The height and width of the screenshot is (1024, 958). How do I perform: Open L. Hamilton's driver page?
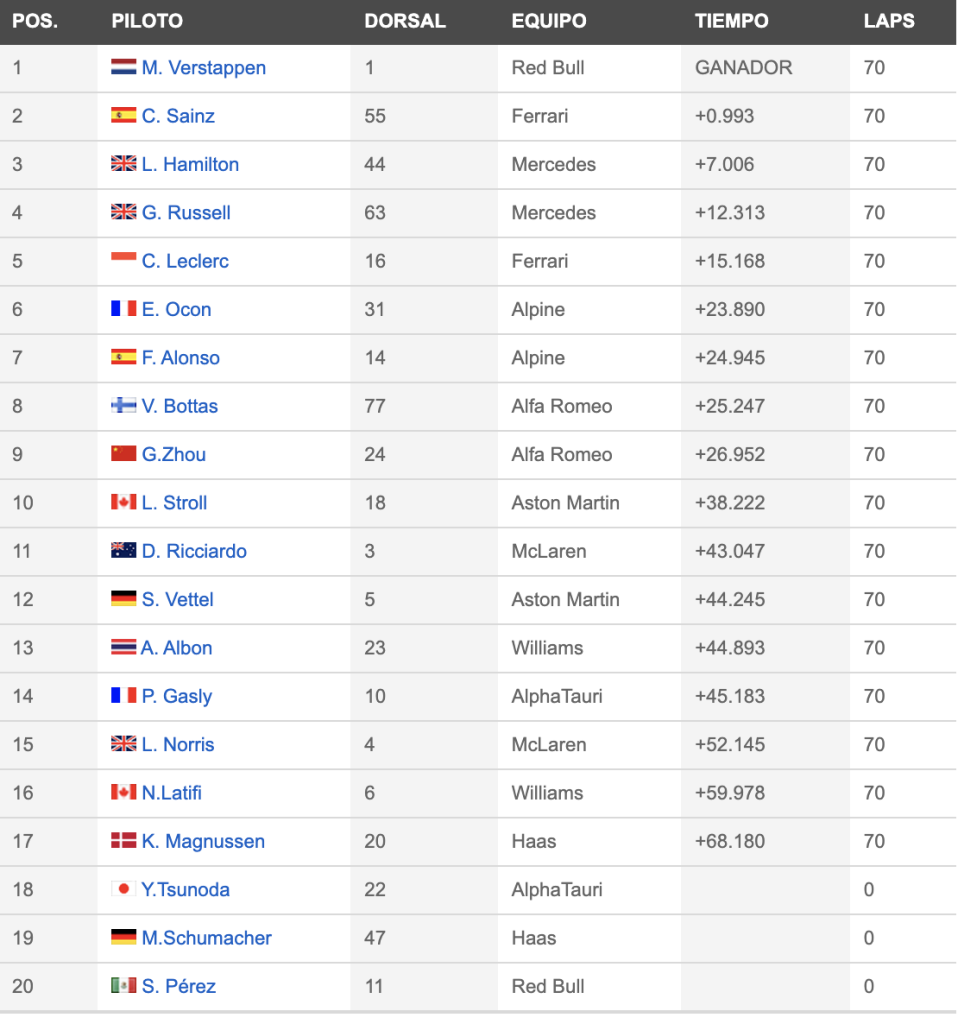[x=190, y=165]
